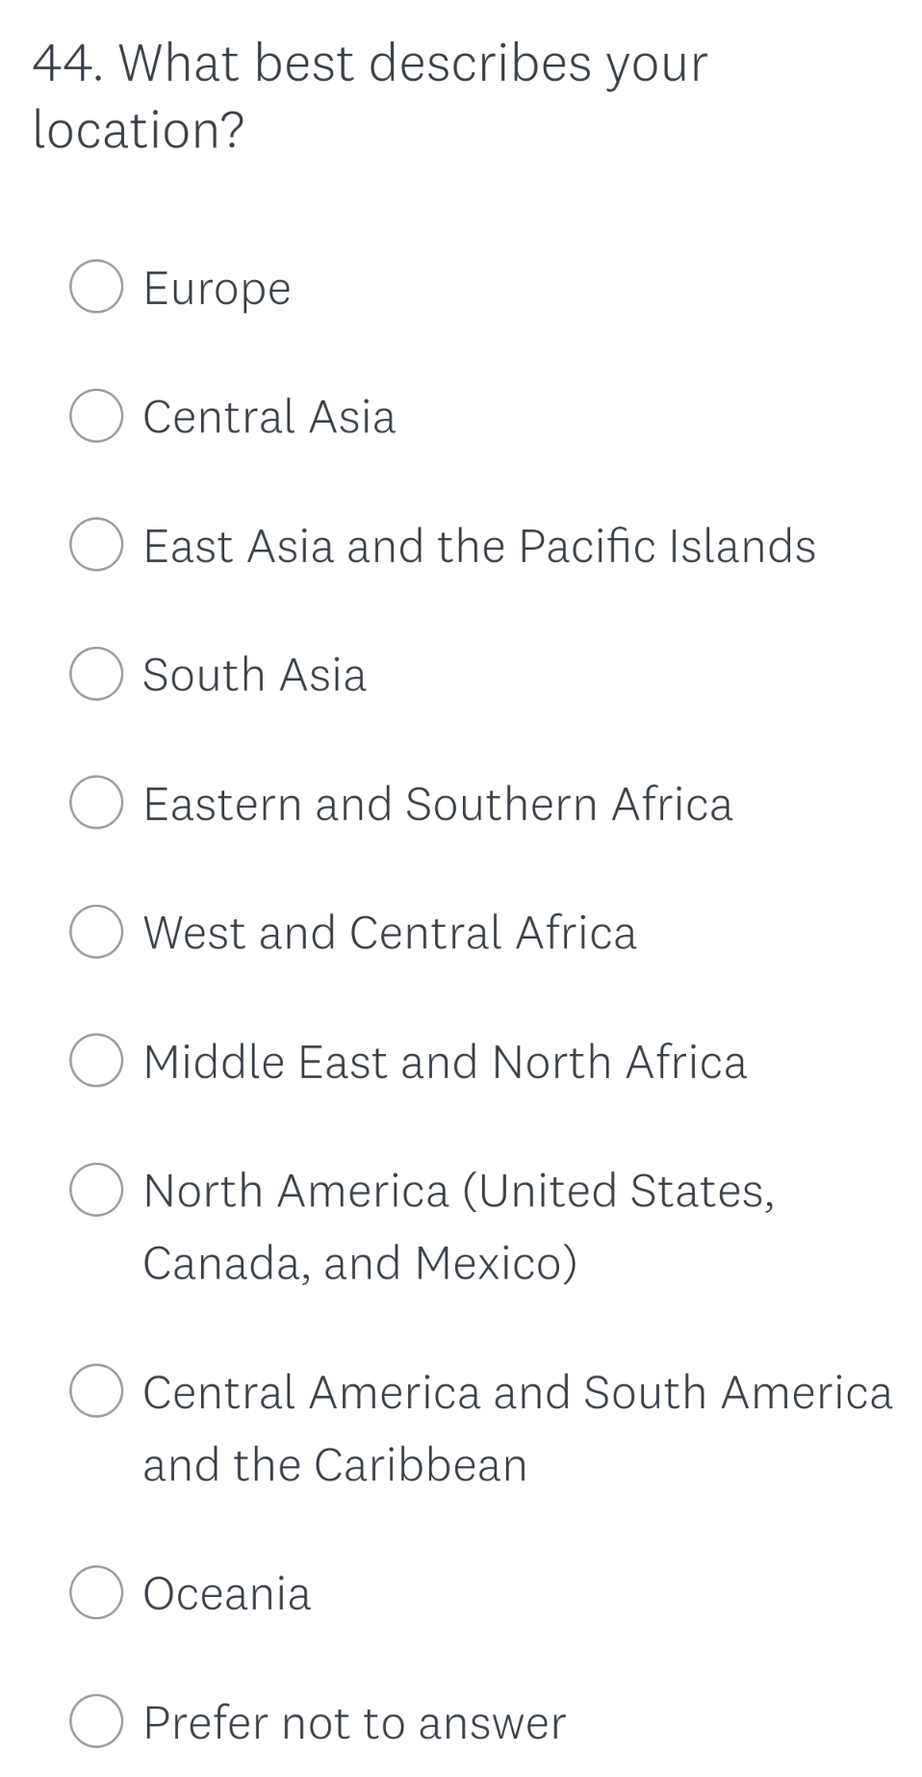The height and width of the screenshot is (1777, 922).
Task: Select Eastern and Southern Africa radio button
Action: click(x=97, y=803)
